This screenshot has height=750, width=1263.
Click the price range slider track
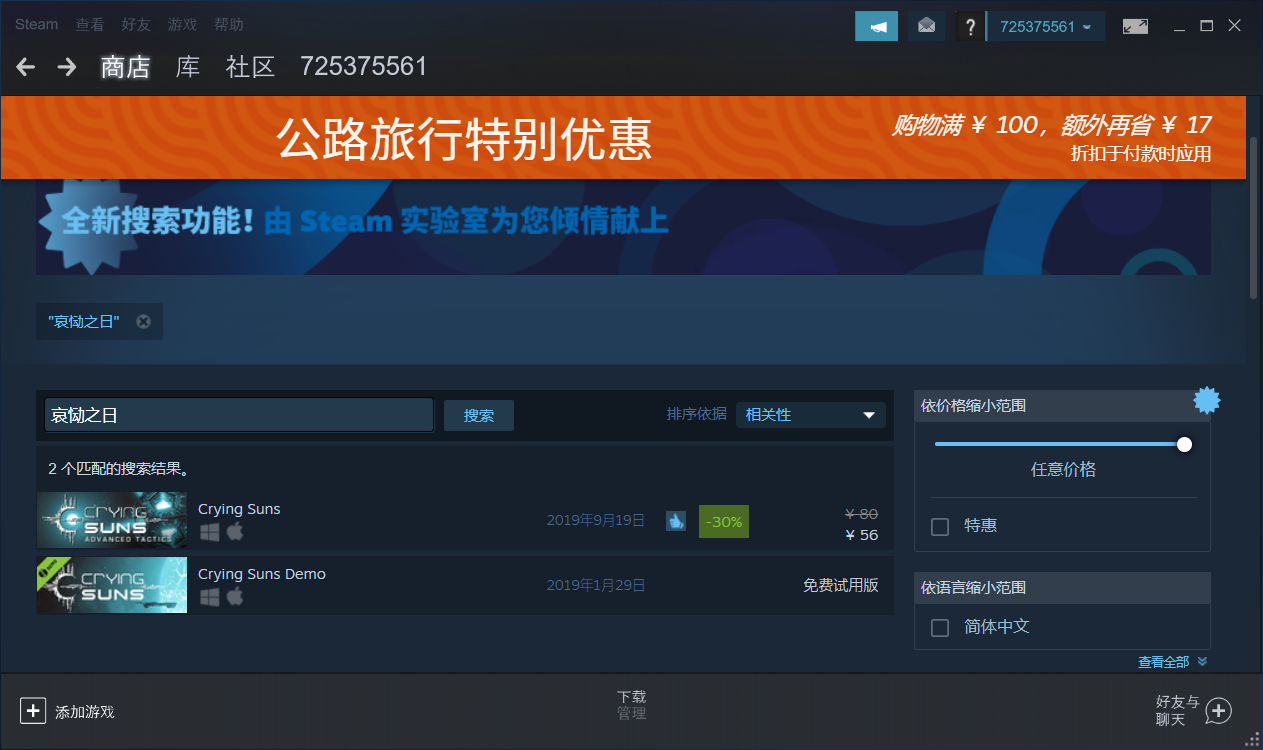1060,444
